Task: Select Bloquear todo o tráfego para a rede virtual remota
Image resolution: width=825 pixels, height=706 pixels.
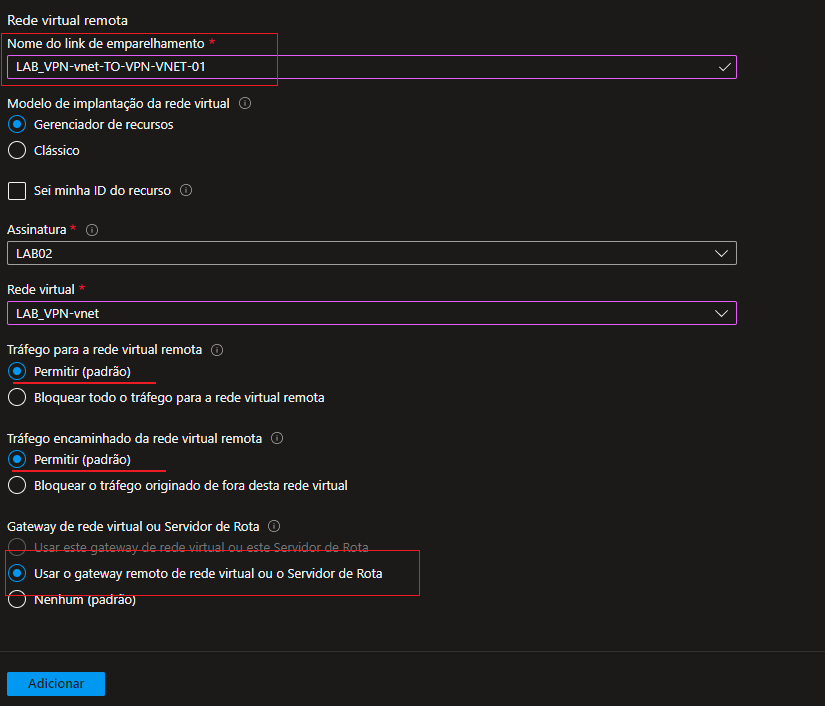Action: (16, 397)
